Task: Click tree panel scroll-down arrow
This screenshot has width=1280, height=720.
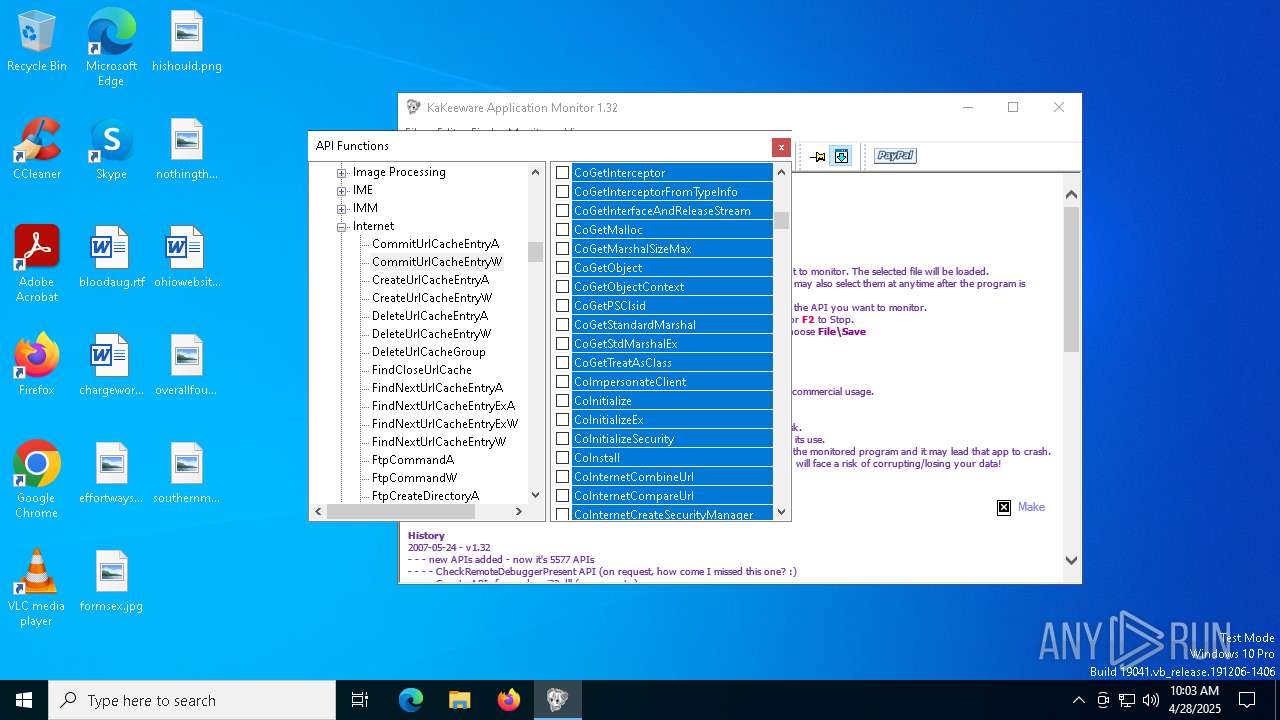Action: pos(535,494)
